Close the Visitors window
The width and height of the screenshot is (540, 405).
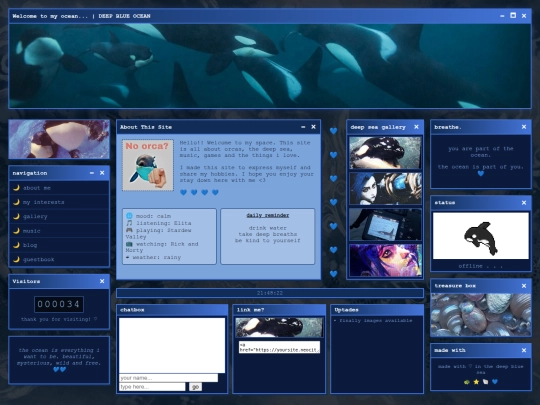coord(102,281)
